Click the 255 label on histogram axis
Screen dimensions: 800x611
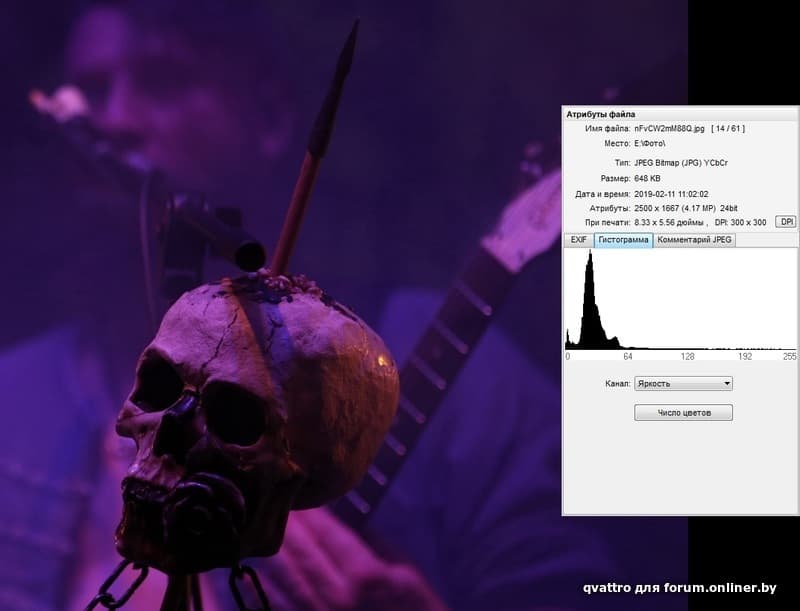tap(789, 356)
